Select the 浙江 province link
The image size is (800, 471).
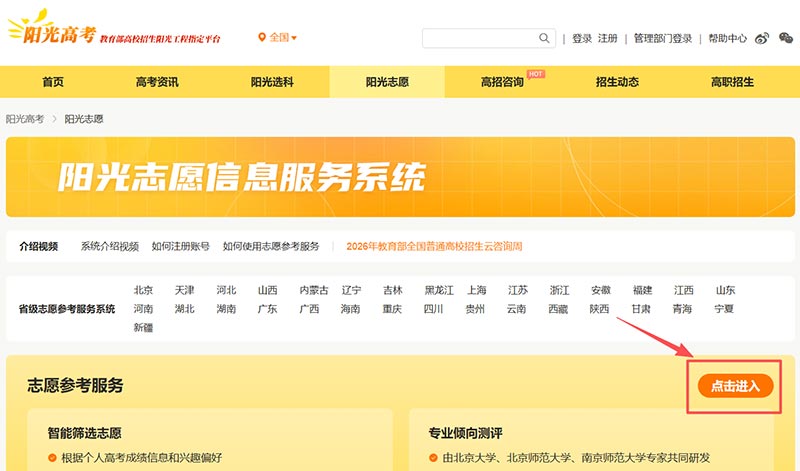559,290
